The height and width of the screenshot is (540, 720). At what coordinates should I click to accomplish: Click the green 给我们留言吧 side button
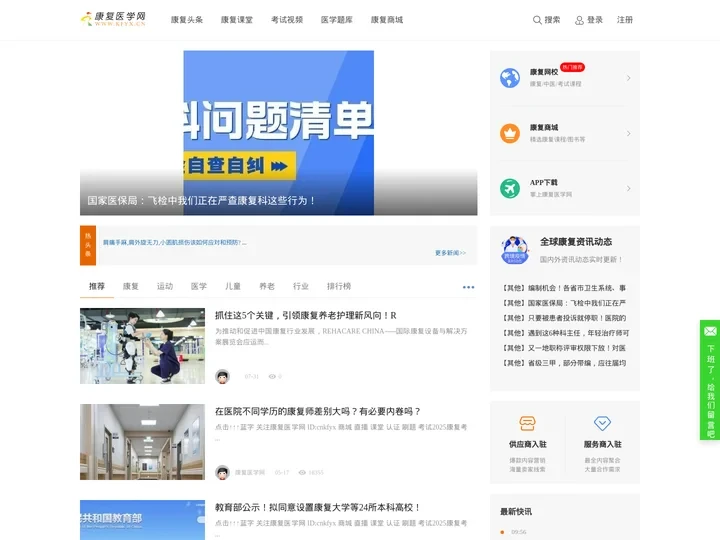click(x=710, y=380)
